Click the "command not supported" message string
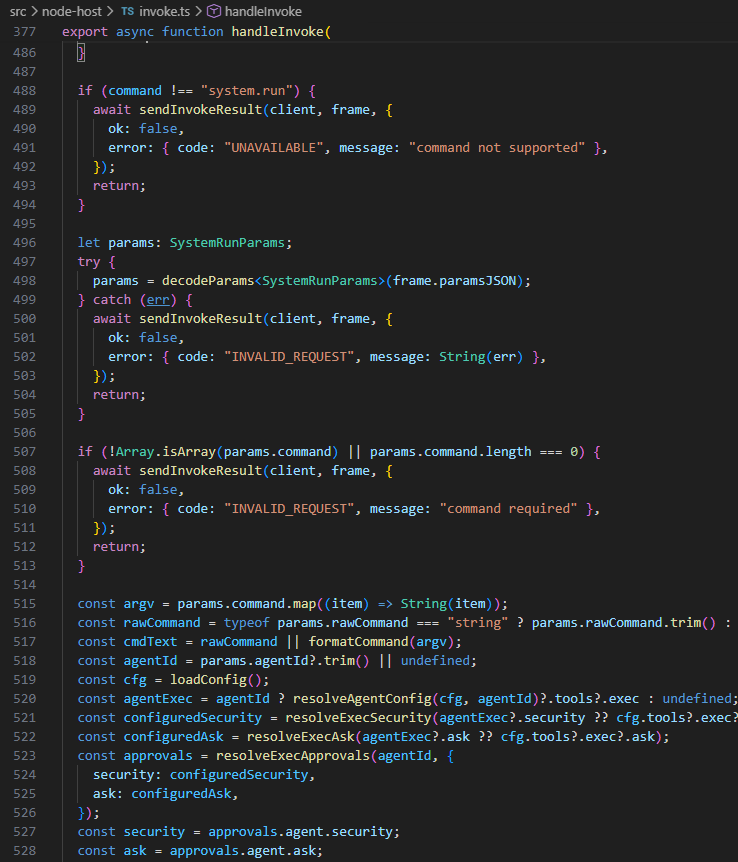The height and width of the screenshot is (862, 738). [x=497, y=148]
